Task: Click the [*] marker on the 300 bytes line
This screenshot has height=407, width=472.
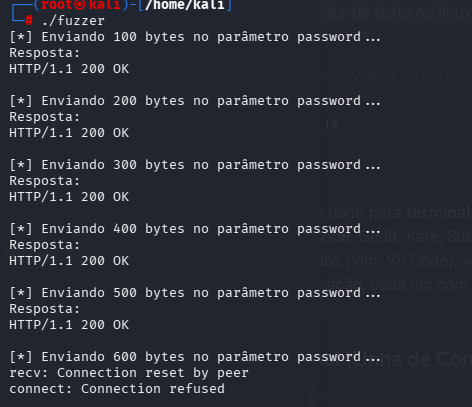Action: pyautogui.click(x=21, y=165)
